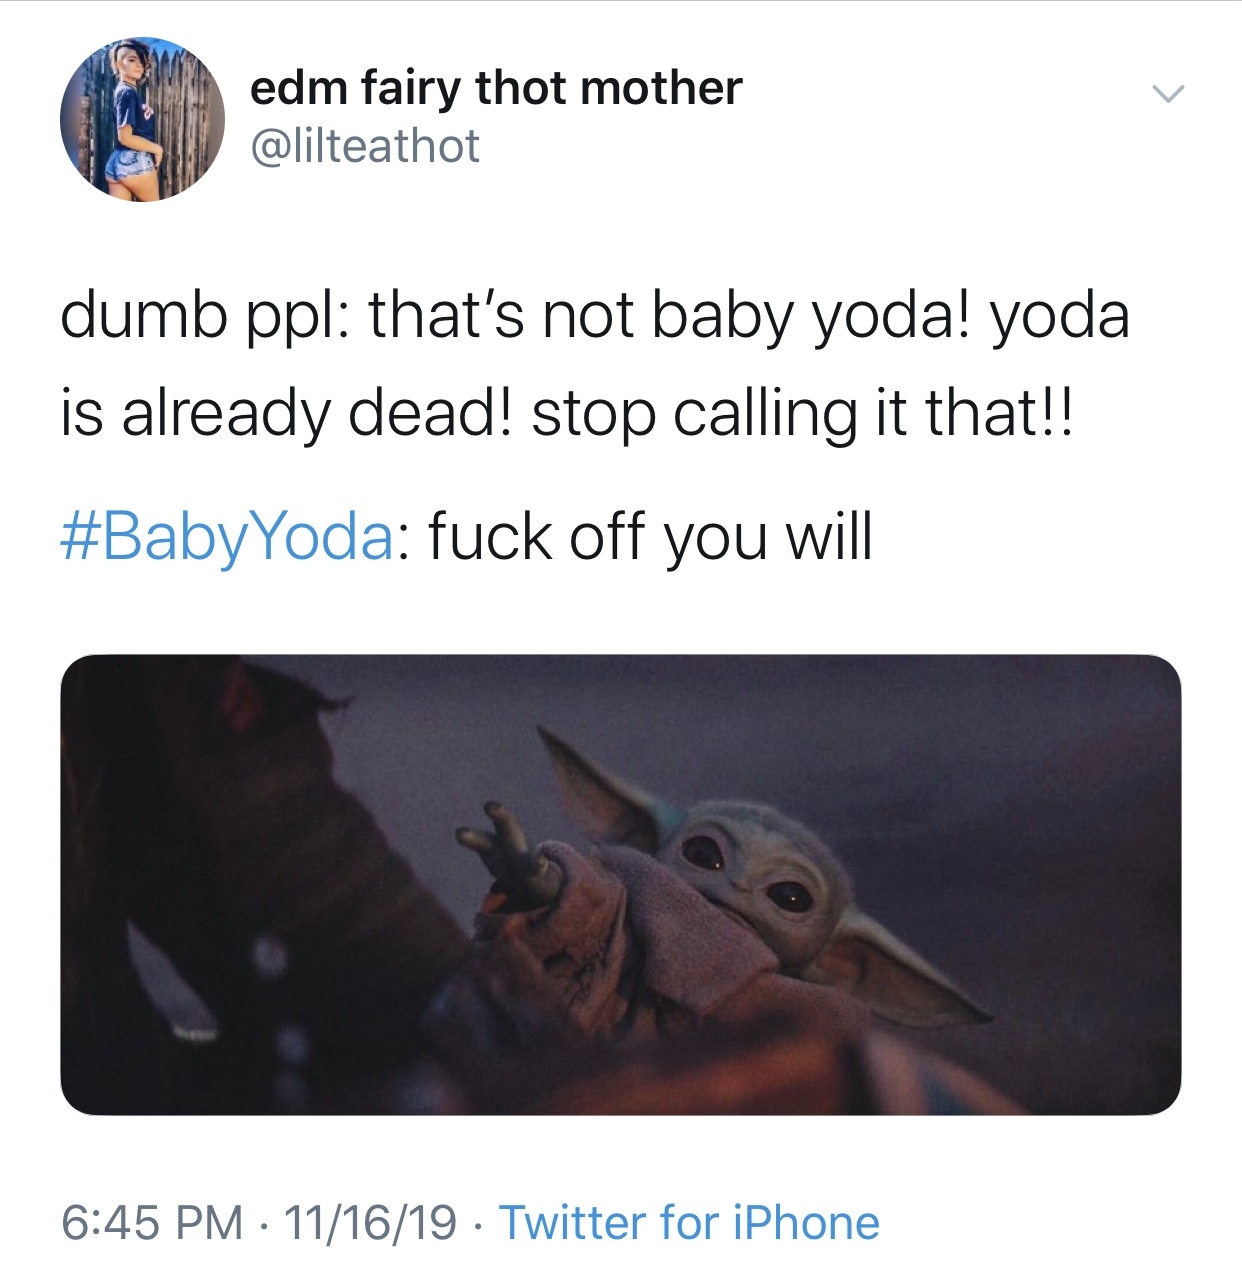The image size is (1242, 1283).
Task: Select the first line of tweet text
Action: tap(598, 315)
